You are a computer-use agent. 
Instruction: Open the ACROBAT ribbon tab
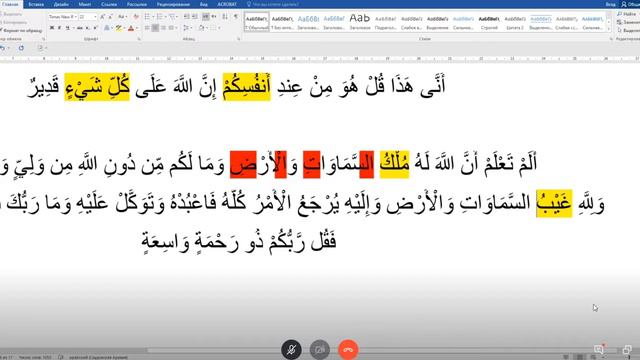(227, 4)
